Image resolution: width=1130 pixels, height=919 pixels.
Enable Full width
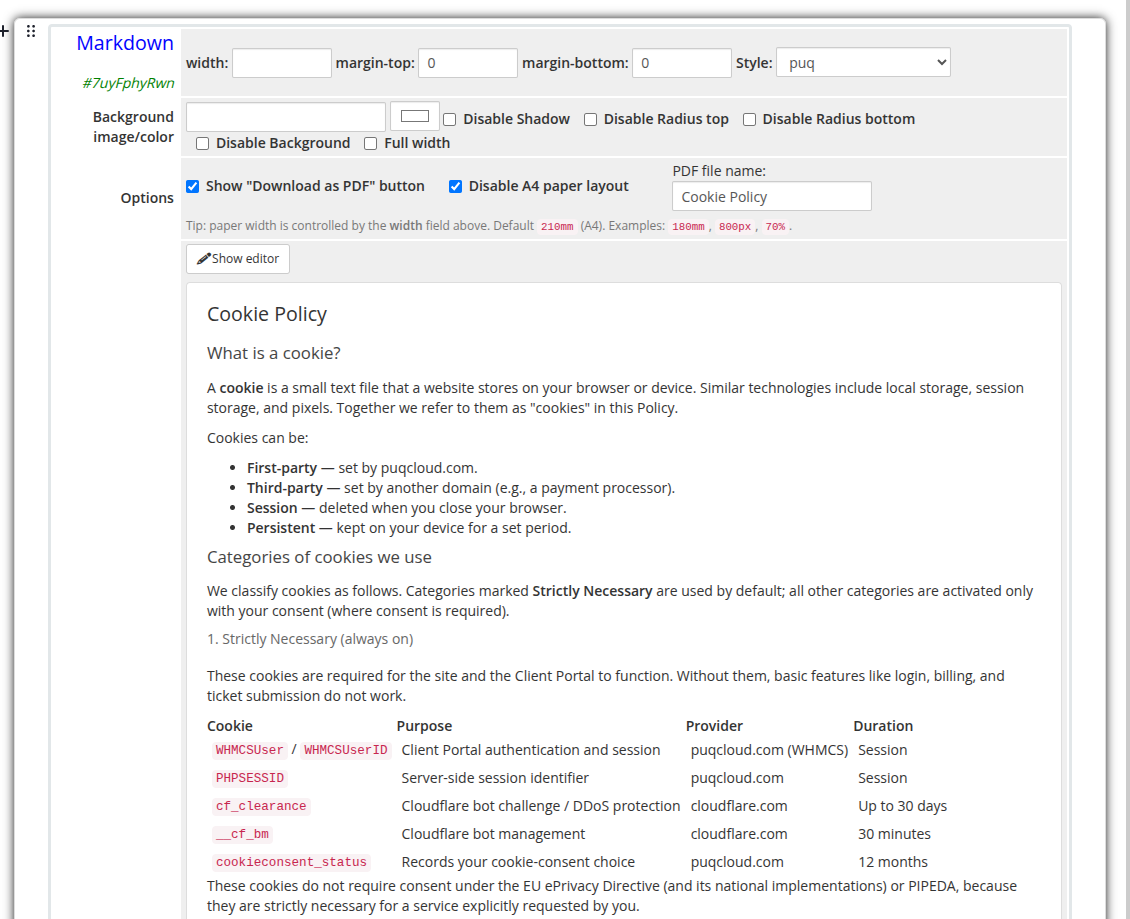point(370,143)
